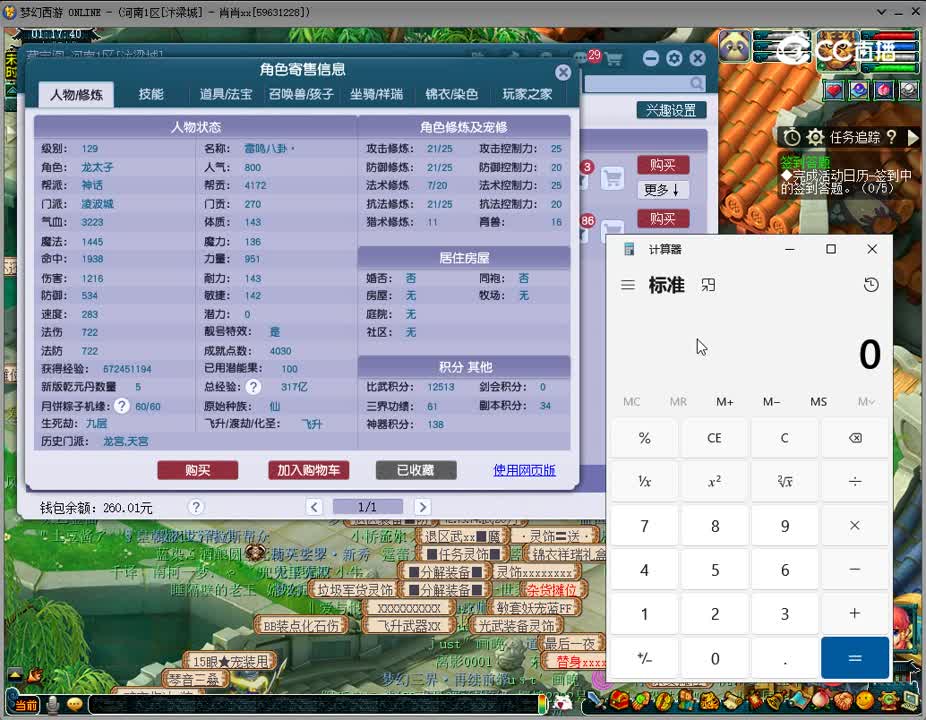Open shopping cart icon with badge 29
926x720 pixels.
click(x=613, y=58)
